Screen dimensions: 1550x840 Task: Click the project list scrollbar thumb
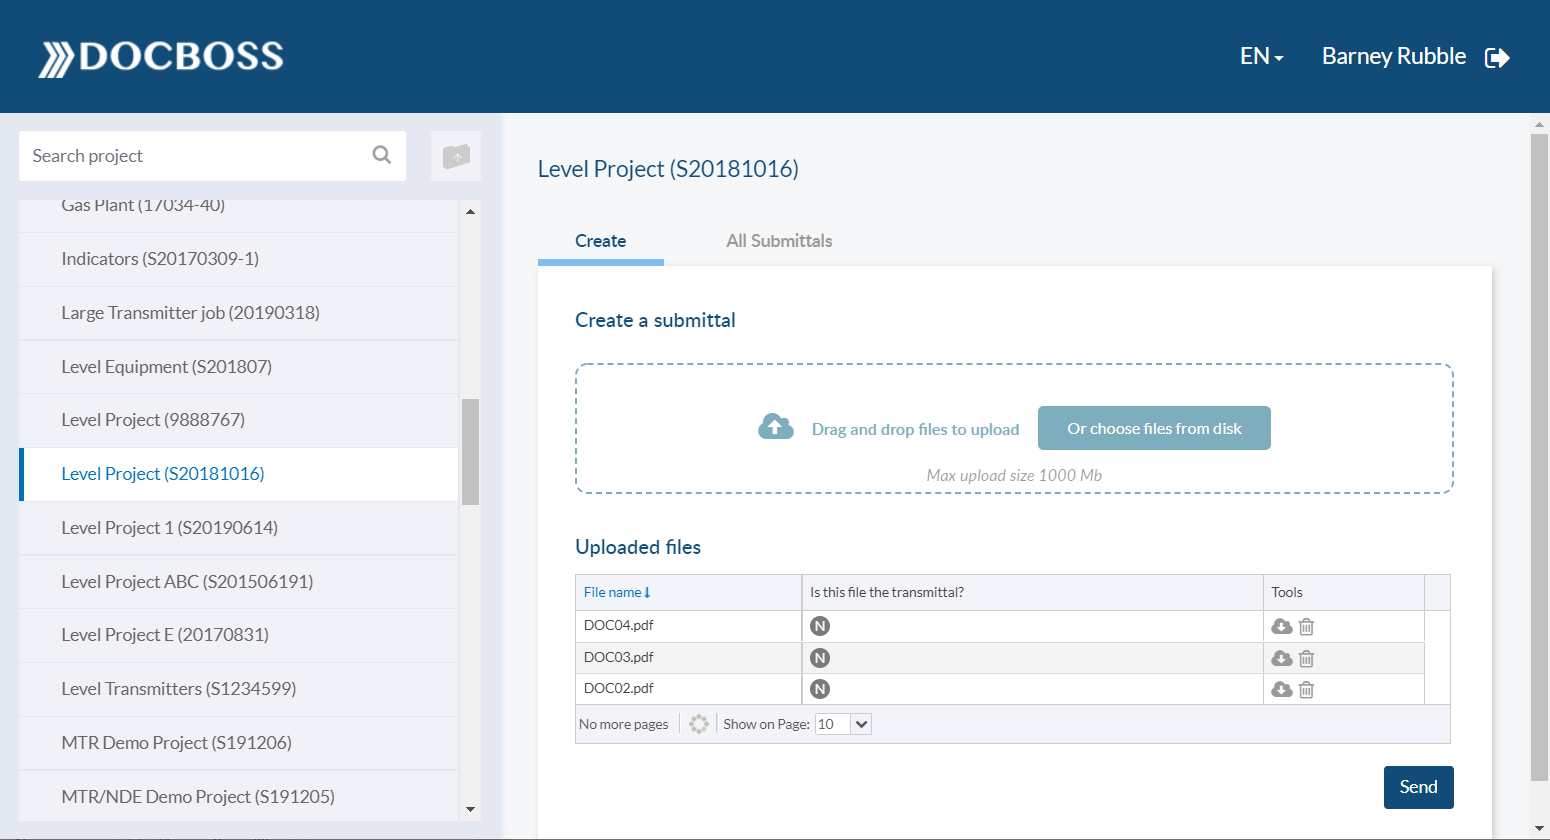[x=470, y=452]
